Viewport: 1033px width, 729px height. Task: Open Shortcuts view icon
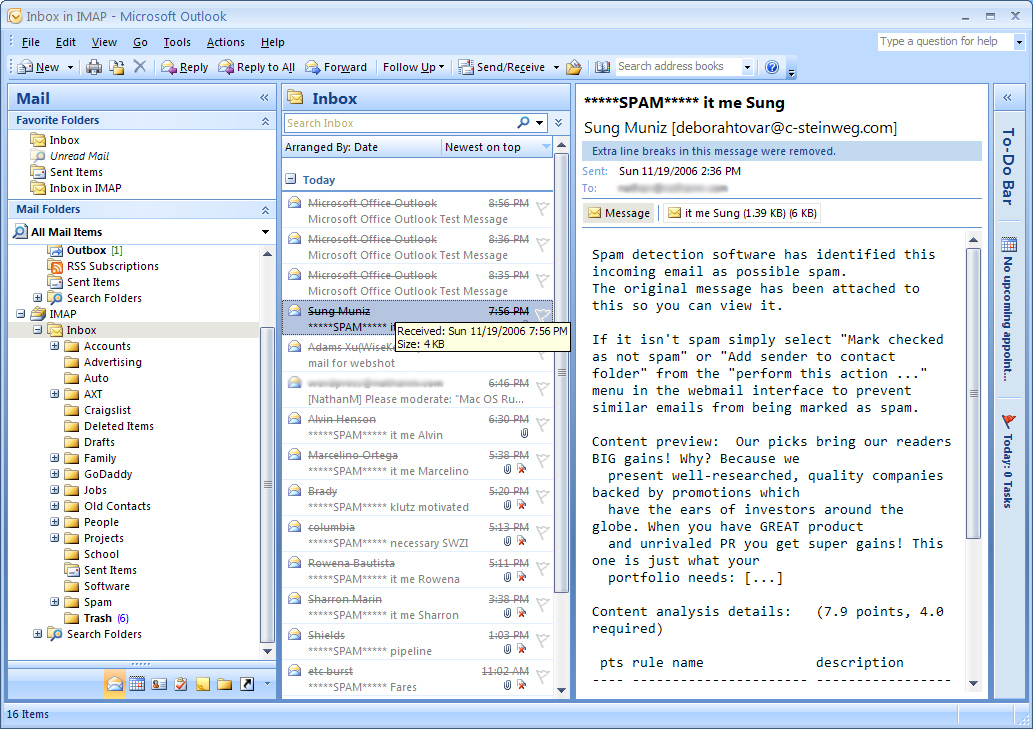pyautogui.click(x=247, y=684)
